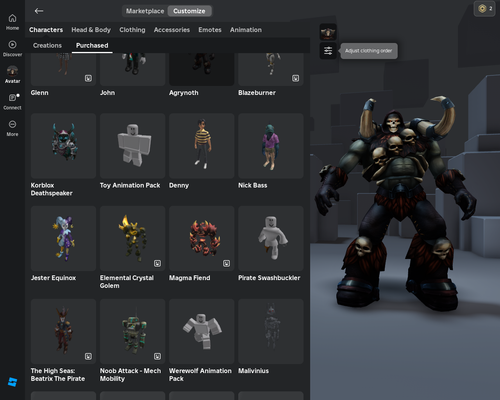Viewport: 500px width, 400px height.
Task: Select the Purchased sub-tab
Action: [92, 46]
